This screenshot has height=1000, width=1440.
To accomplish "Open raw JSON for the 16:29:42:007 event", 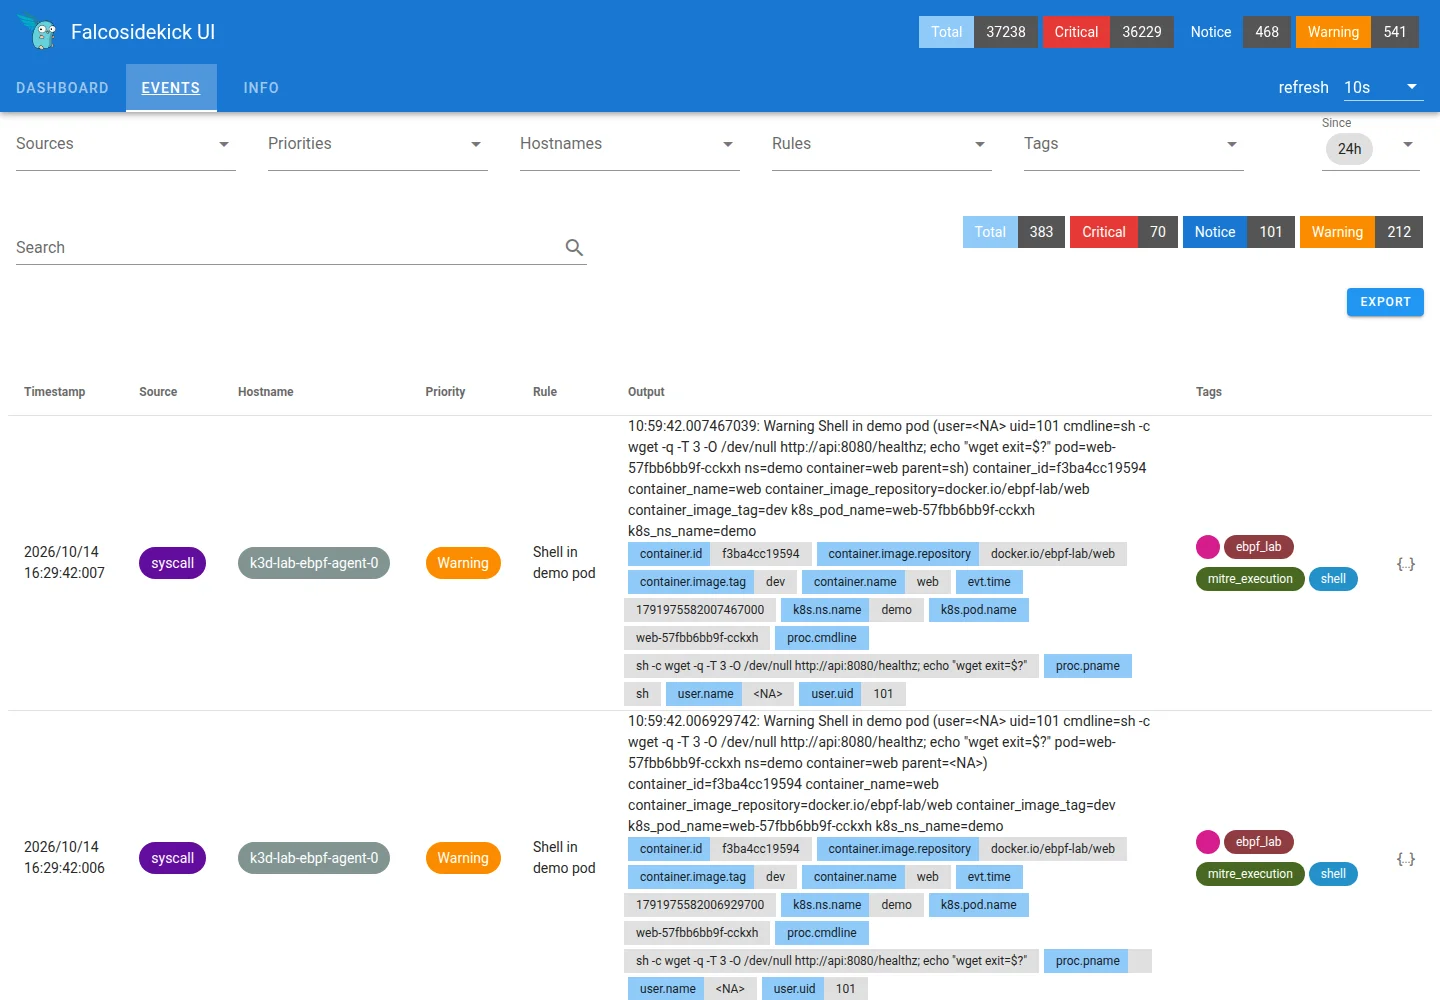I will (x=1405, y=564).
